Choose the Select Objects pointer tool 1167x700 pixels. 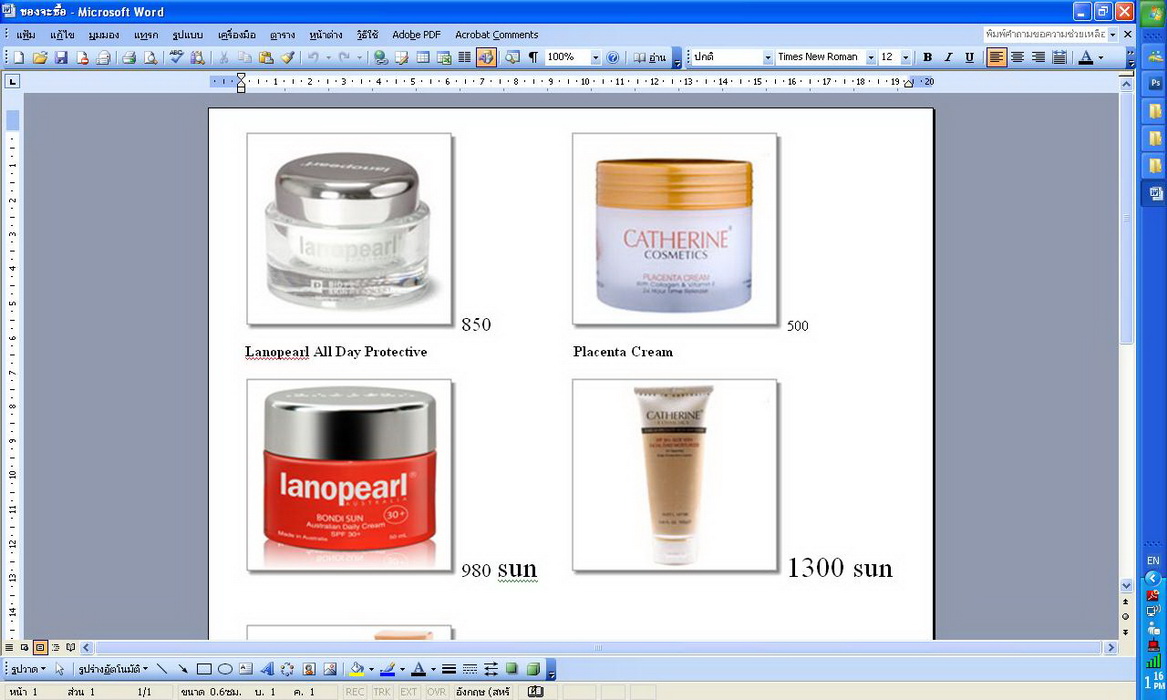pos(60,670)
